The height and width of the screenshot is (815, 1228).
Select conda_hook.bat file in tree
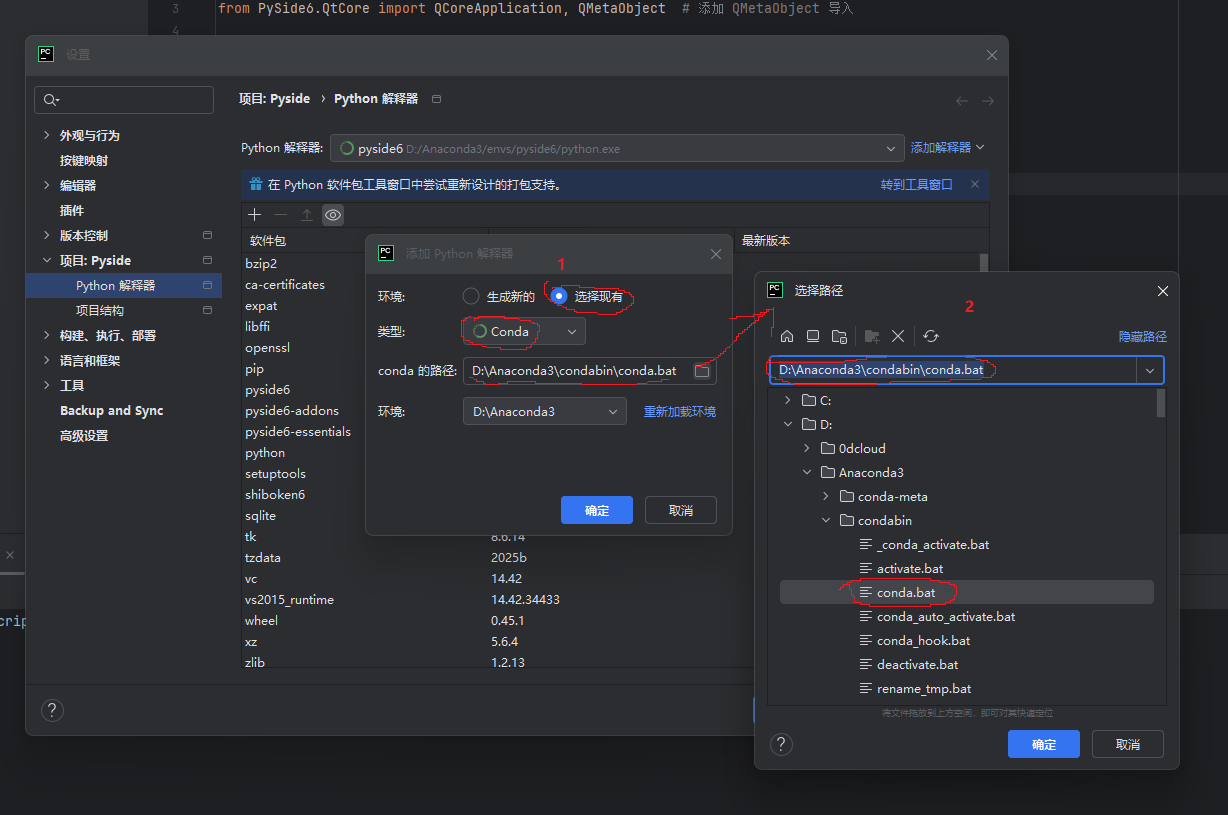click(x=923, y=640)
